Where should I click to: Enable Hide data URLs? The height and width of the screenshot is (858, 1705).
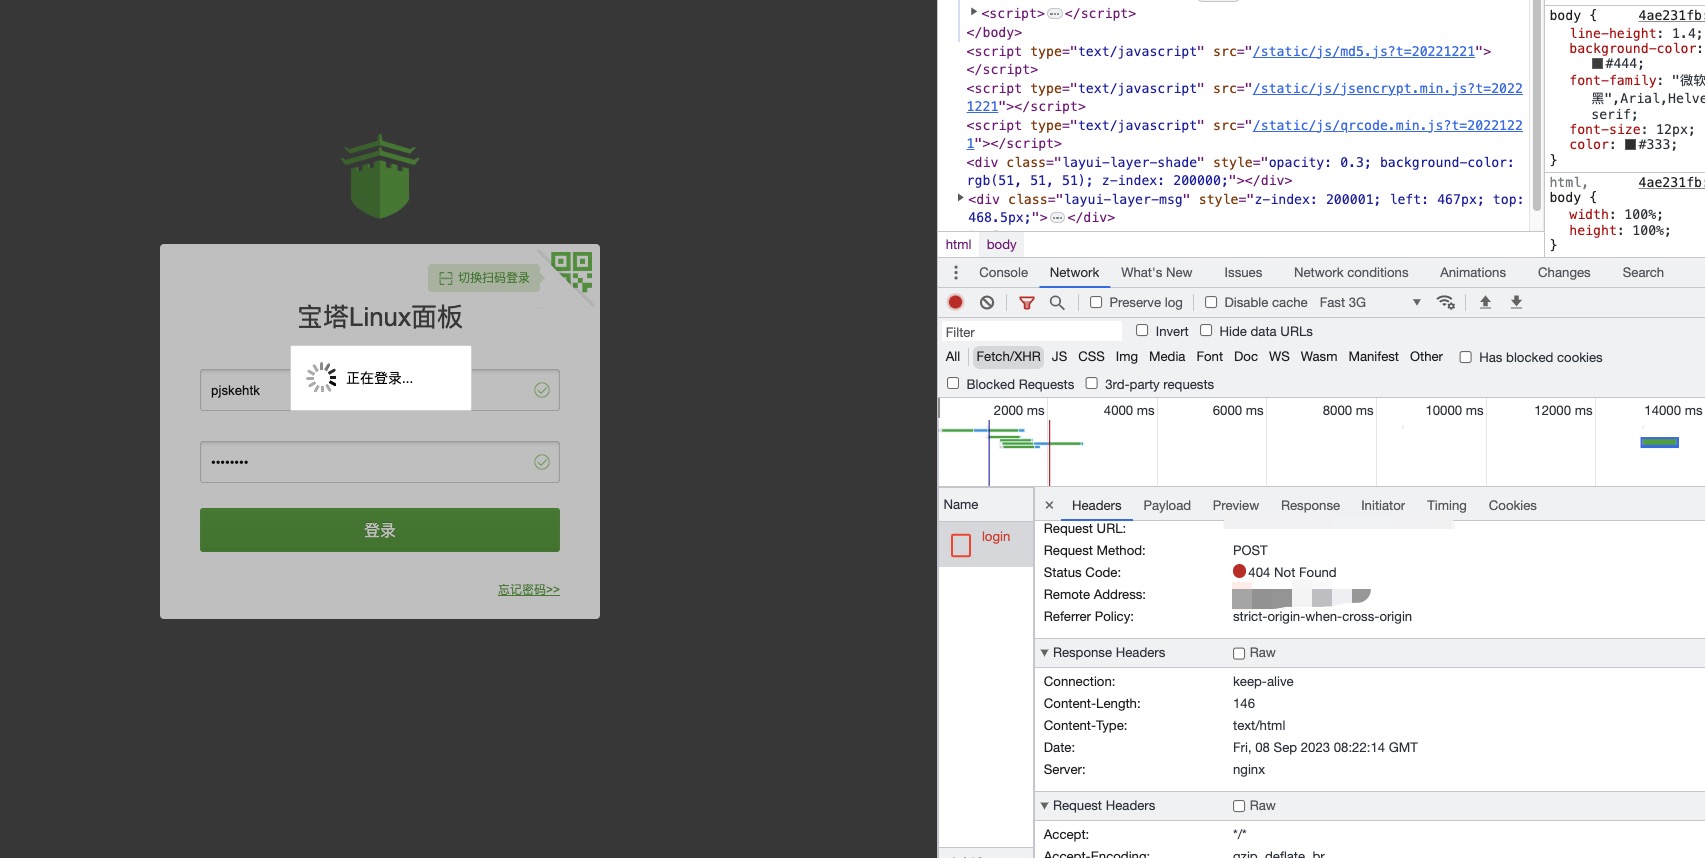1206,330
